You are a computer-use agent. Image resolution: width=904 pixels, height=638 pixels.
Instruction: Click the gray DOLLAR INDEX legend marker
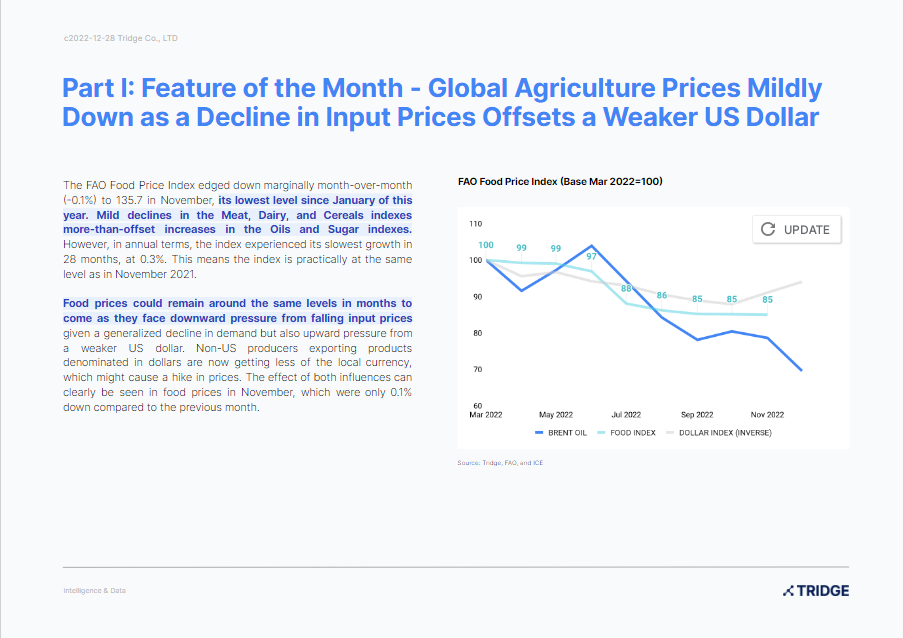pos(670,432)
